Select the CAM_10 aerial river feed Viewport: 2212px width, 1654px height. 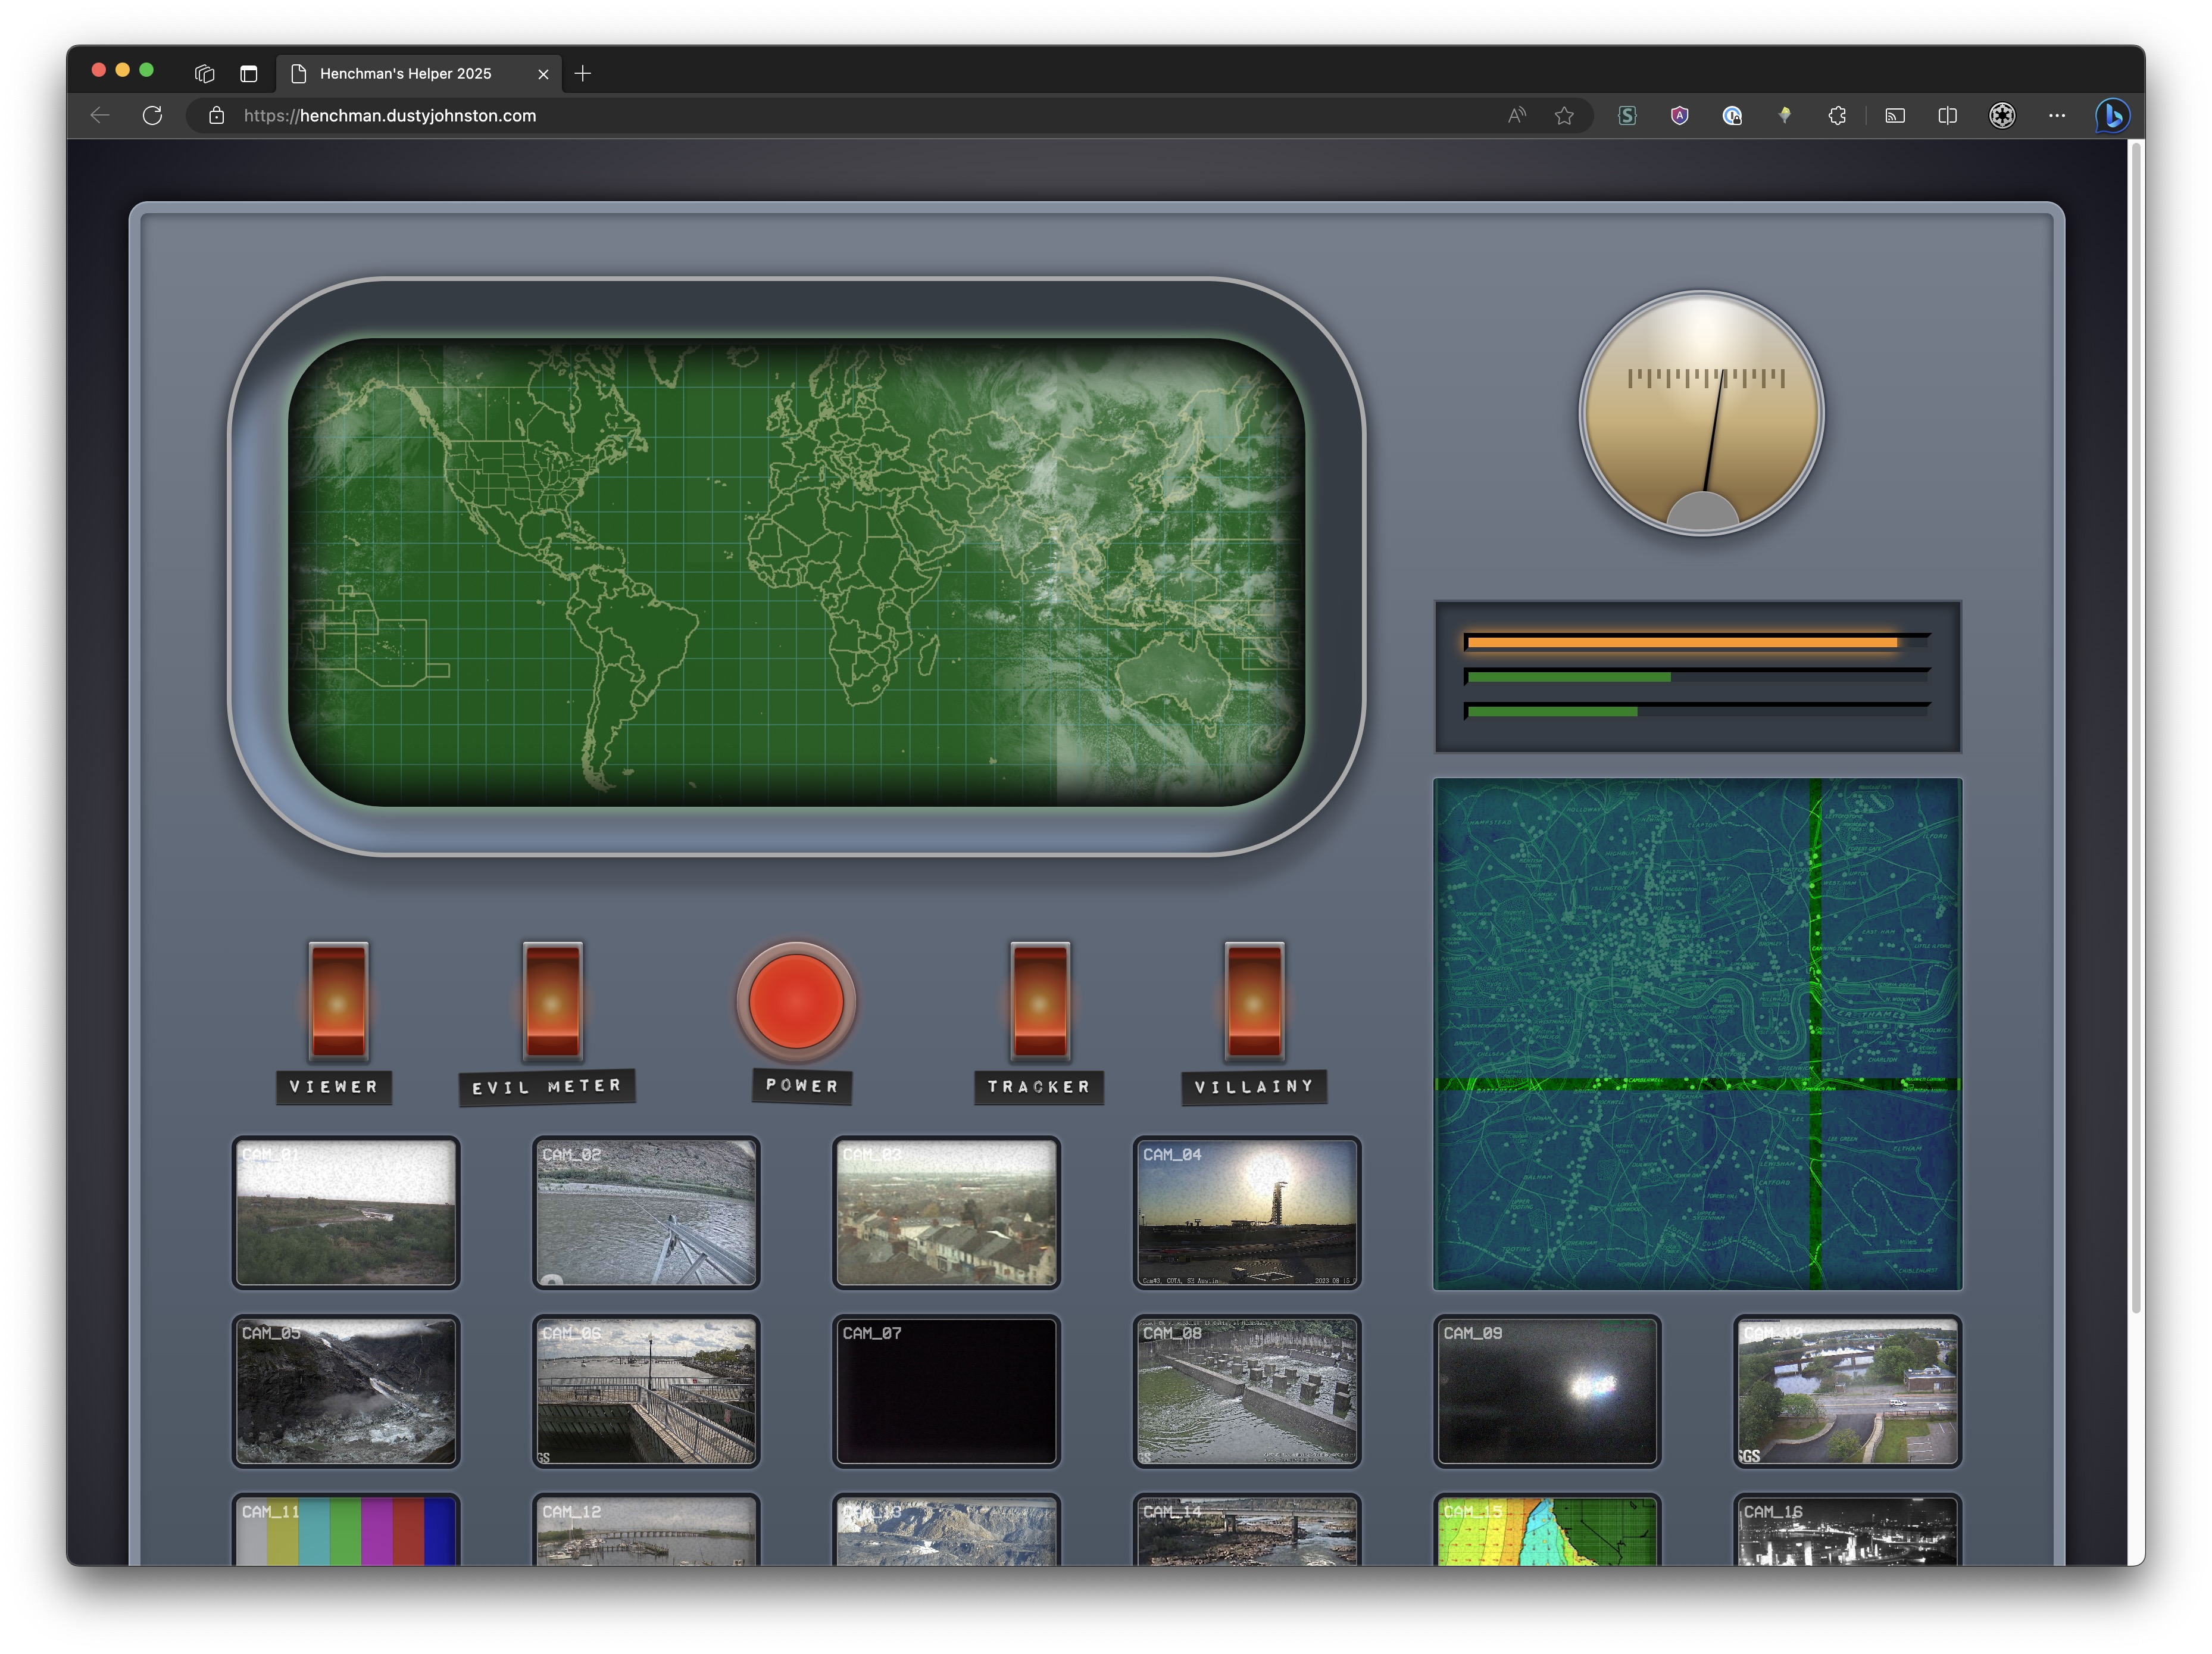click(x=1847, y=1391)
